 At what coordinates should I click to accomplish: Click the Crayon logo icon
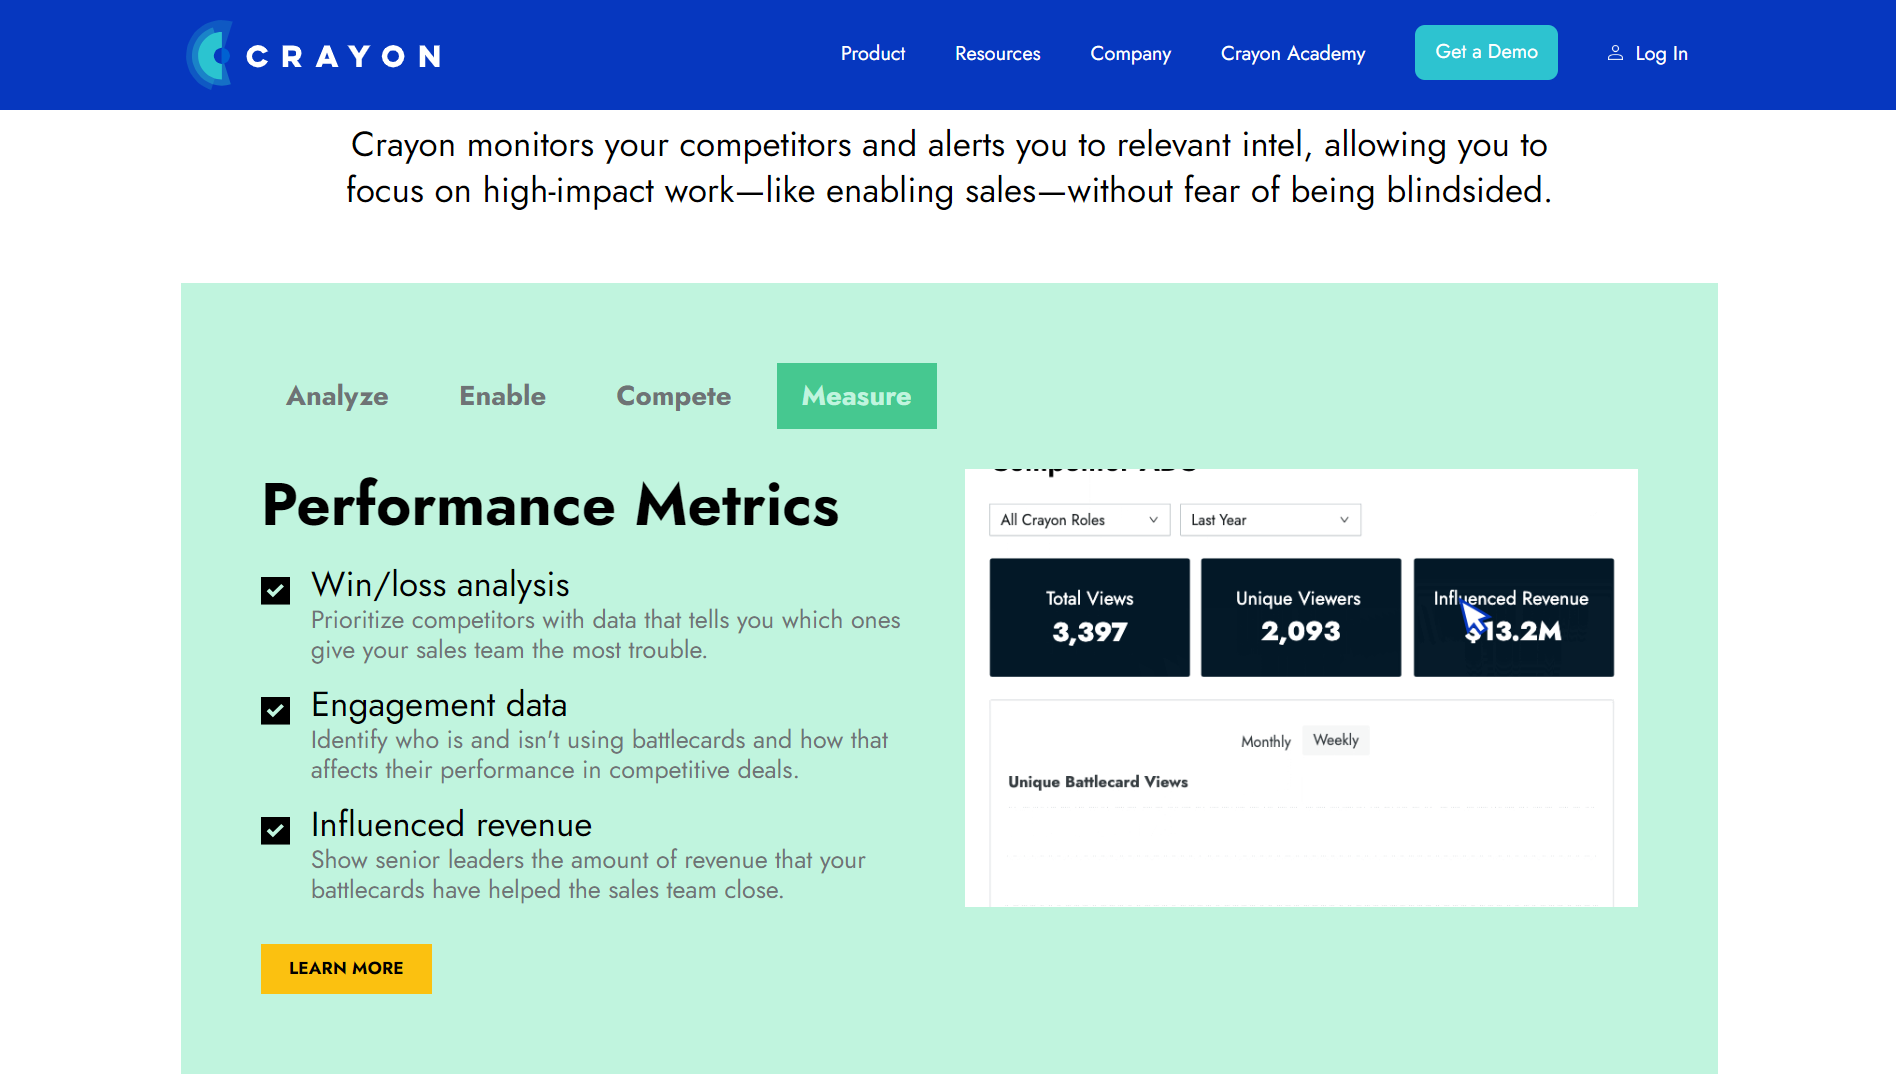[x=209, y=55]
